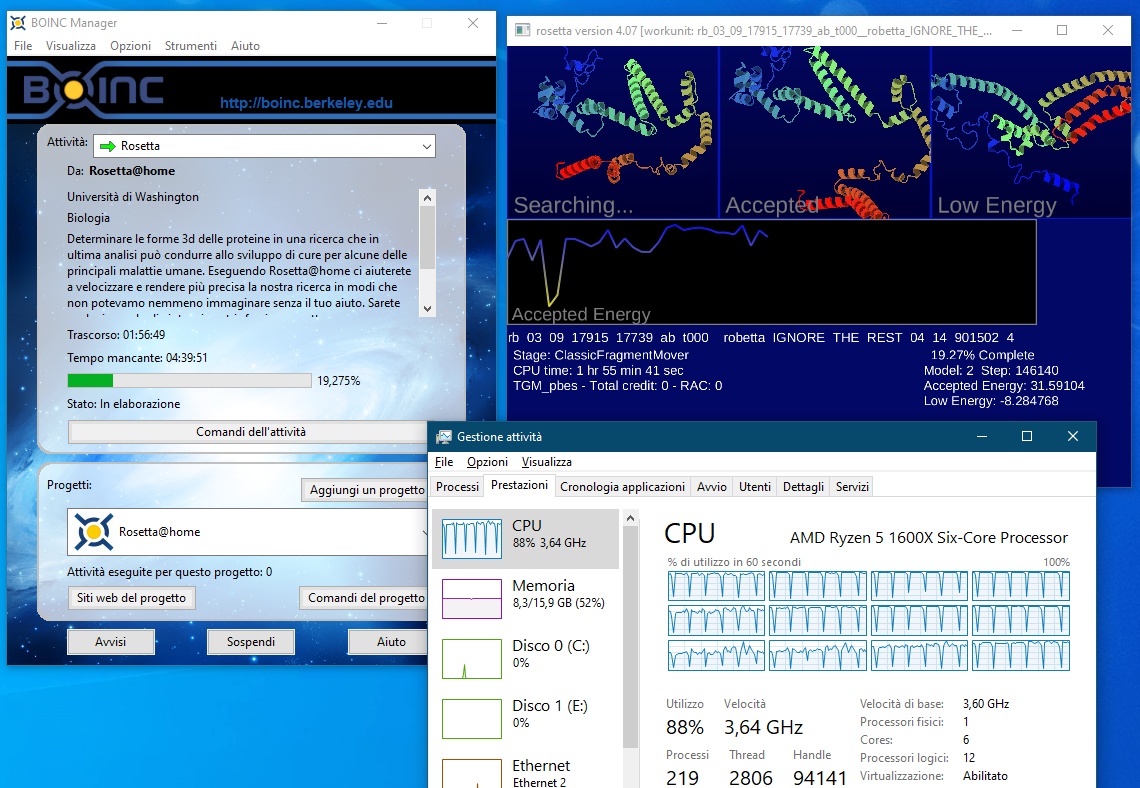Image resolution: width=1140 pixels, height=788 pixels.
Task: Click the 'Stato: In elaborazione' text
Action: tap(124, 403)
